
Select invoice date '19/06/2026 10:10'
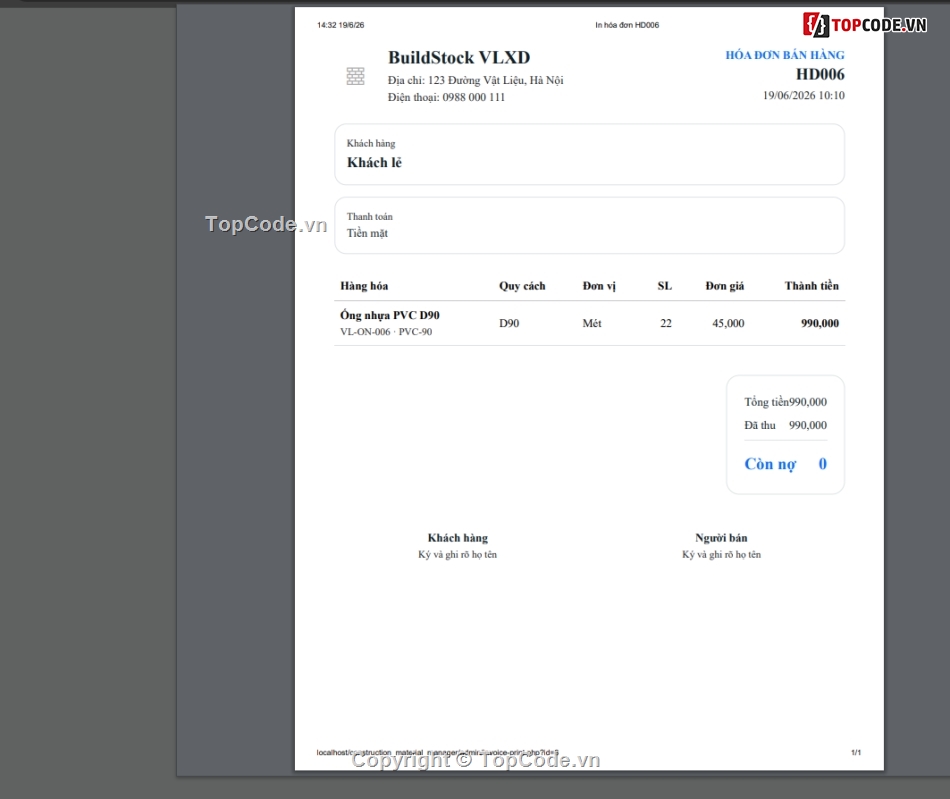[803, 95]
